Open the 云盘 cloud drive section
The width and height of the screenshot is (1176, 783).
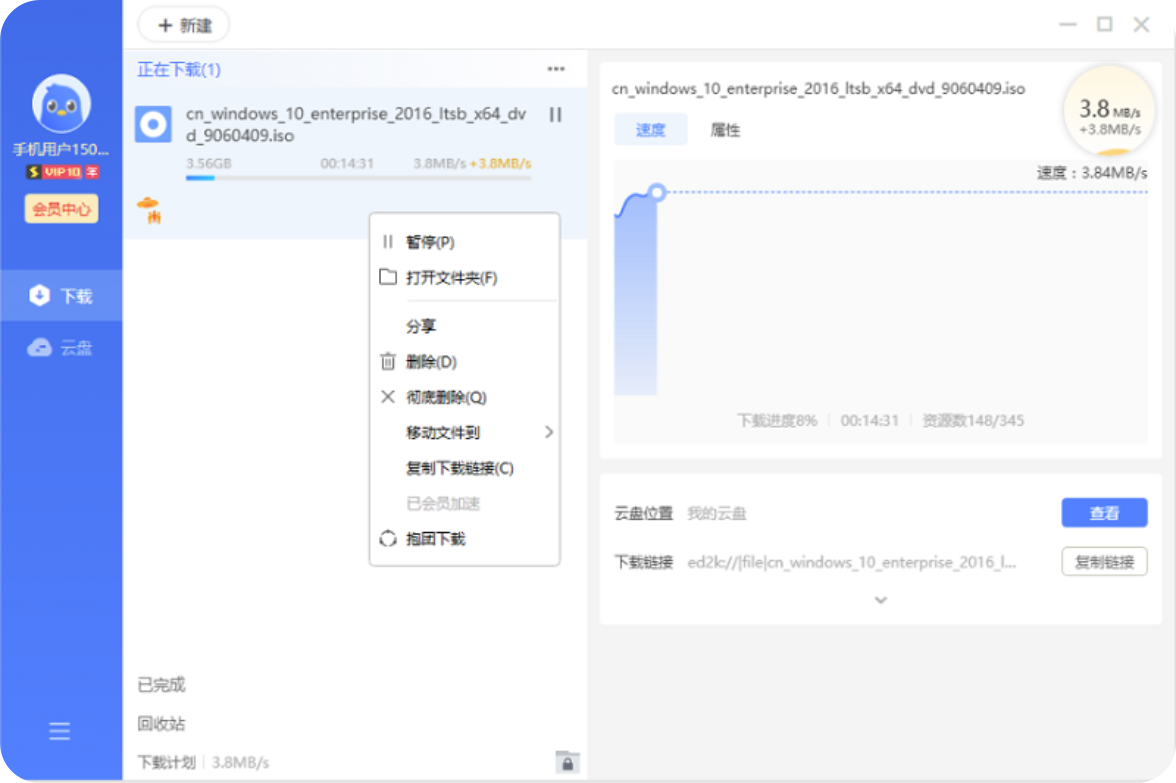(62, 347)
